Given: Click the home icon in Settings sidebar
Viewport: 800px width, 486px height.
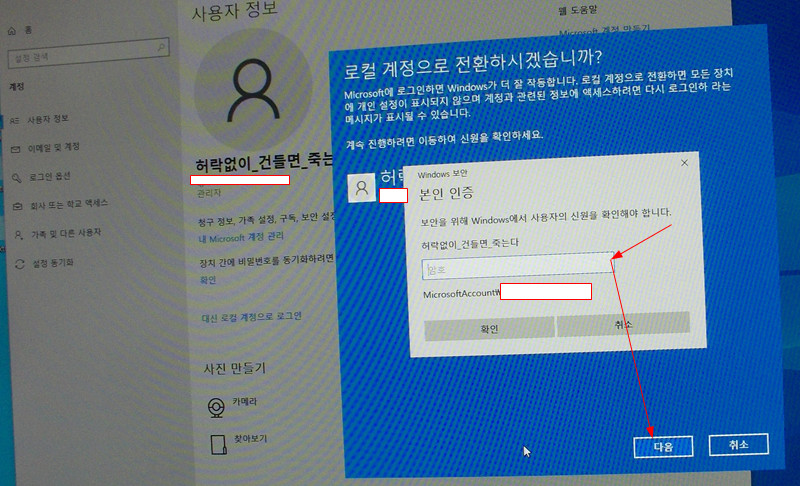Looking at the screenshot, I should point(12,31).
